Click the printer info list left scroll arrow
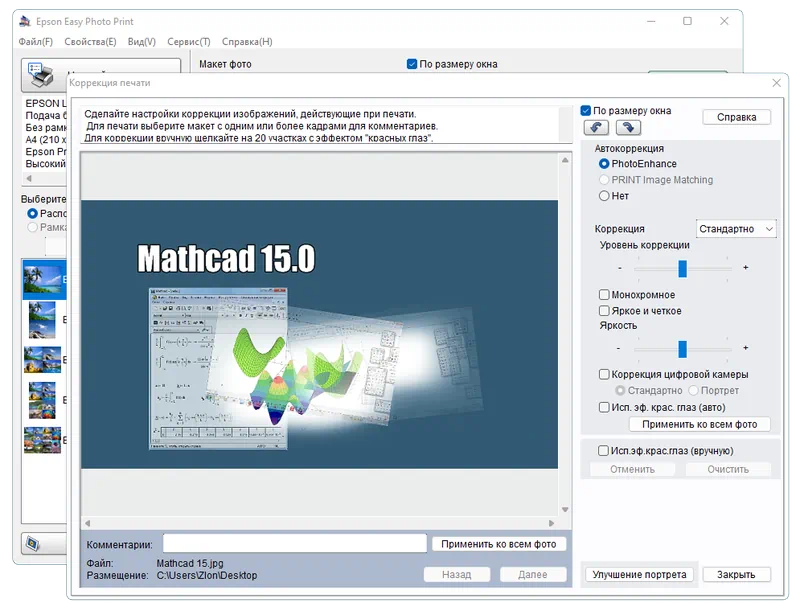This screenshot has width=800, height=611. (29, 179)
